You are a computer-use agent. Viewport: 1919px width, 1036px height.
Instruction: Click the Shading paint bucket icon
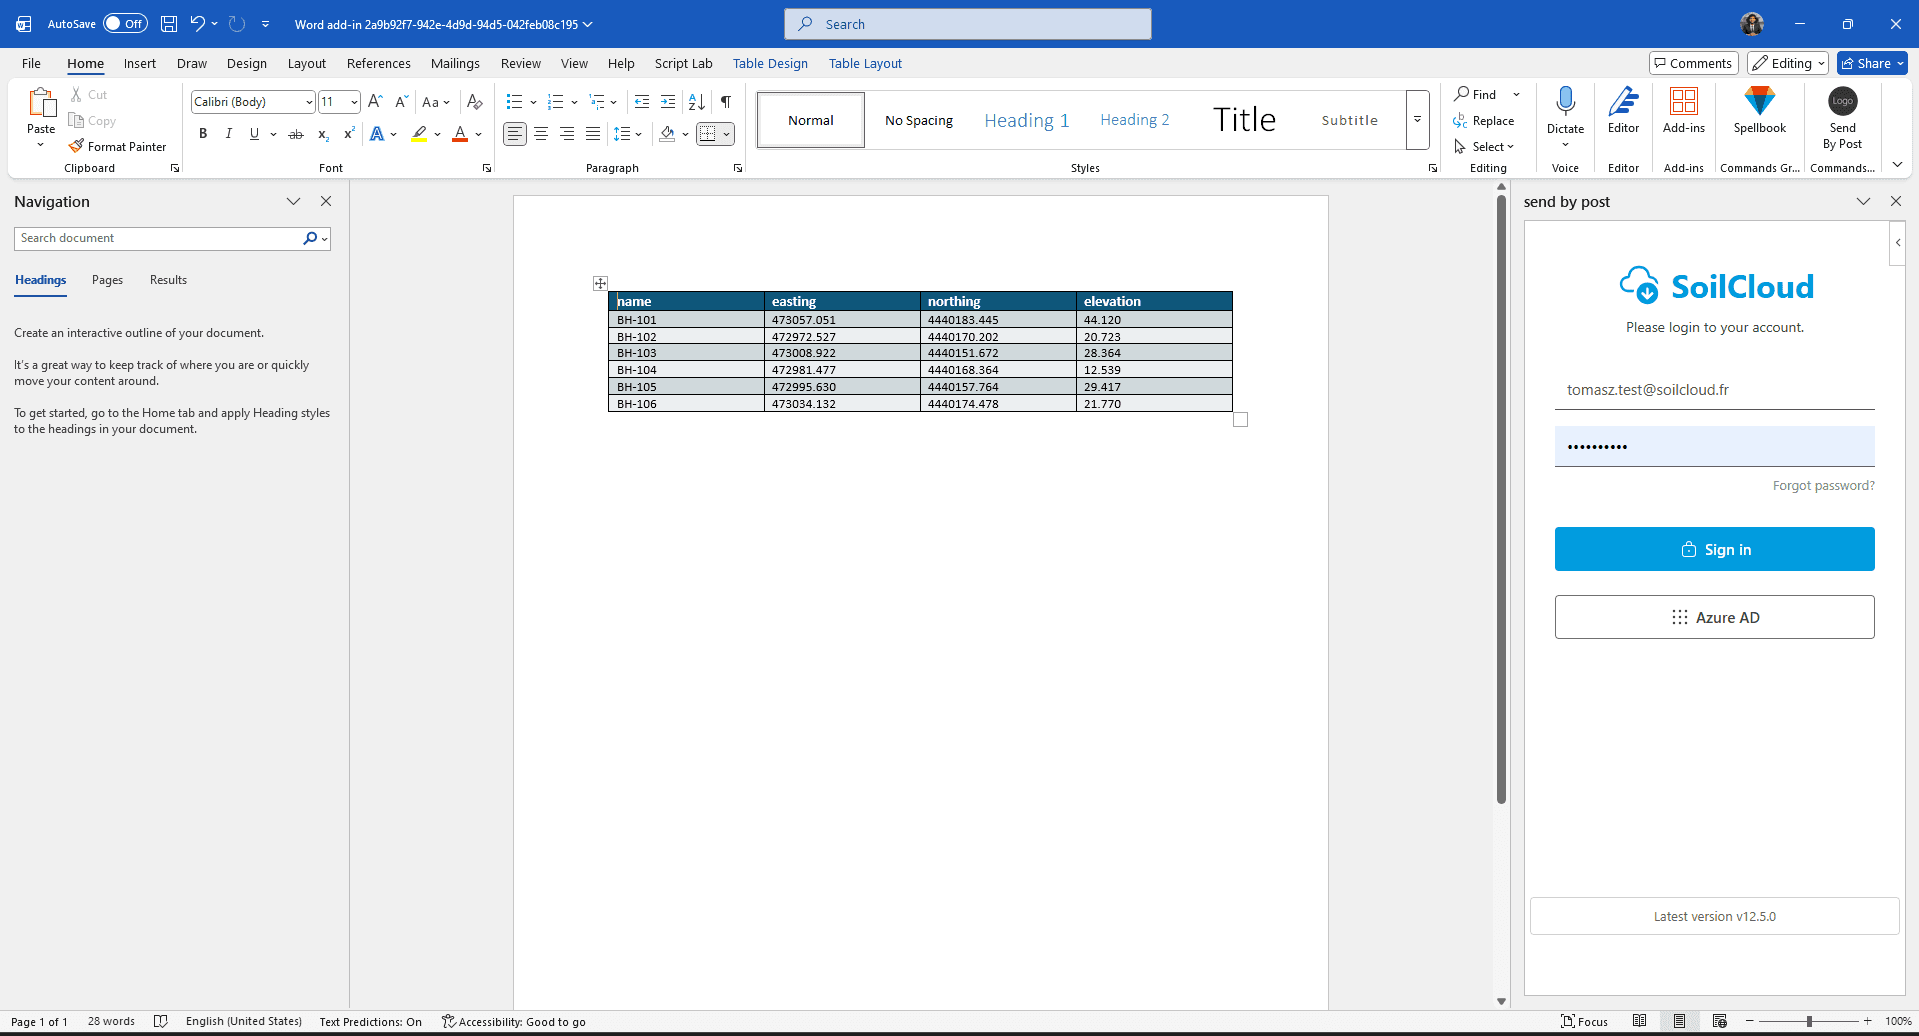[667, 134]
